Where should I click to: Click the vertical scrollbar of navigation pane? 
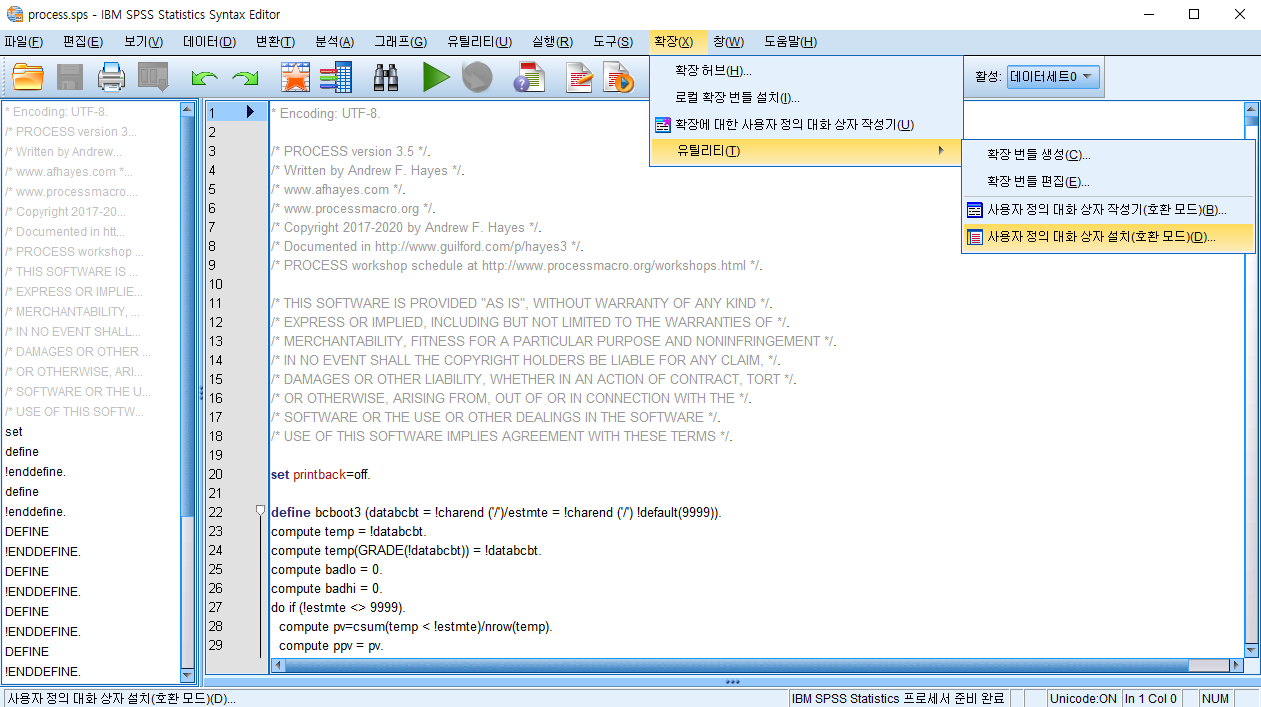[188, 316]
